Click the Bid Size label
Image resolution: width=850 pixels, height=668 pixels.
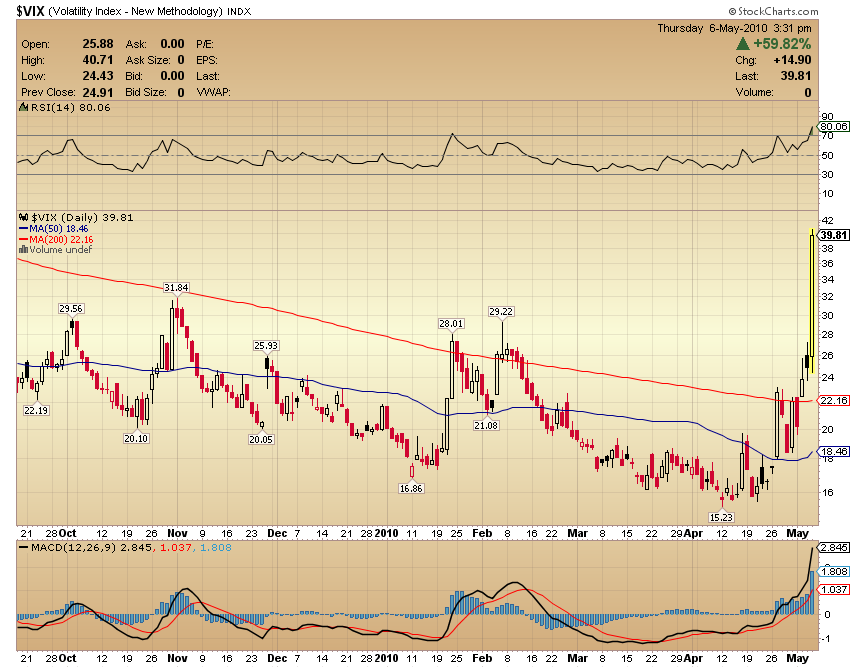tap(146, 92)
